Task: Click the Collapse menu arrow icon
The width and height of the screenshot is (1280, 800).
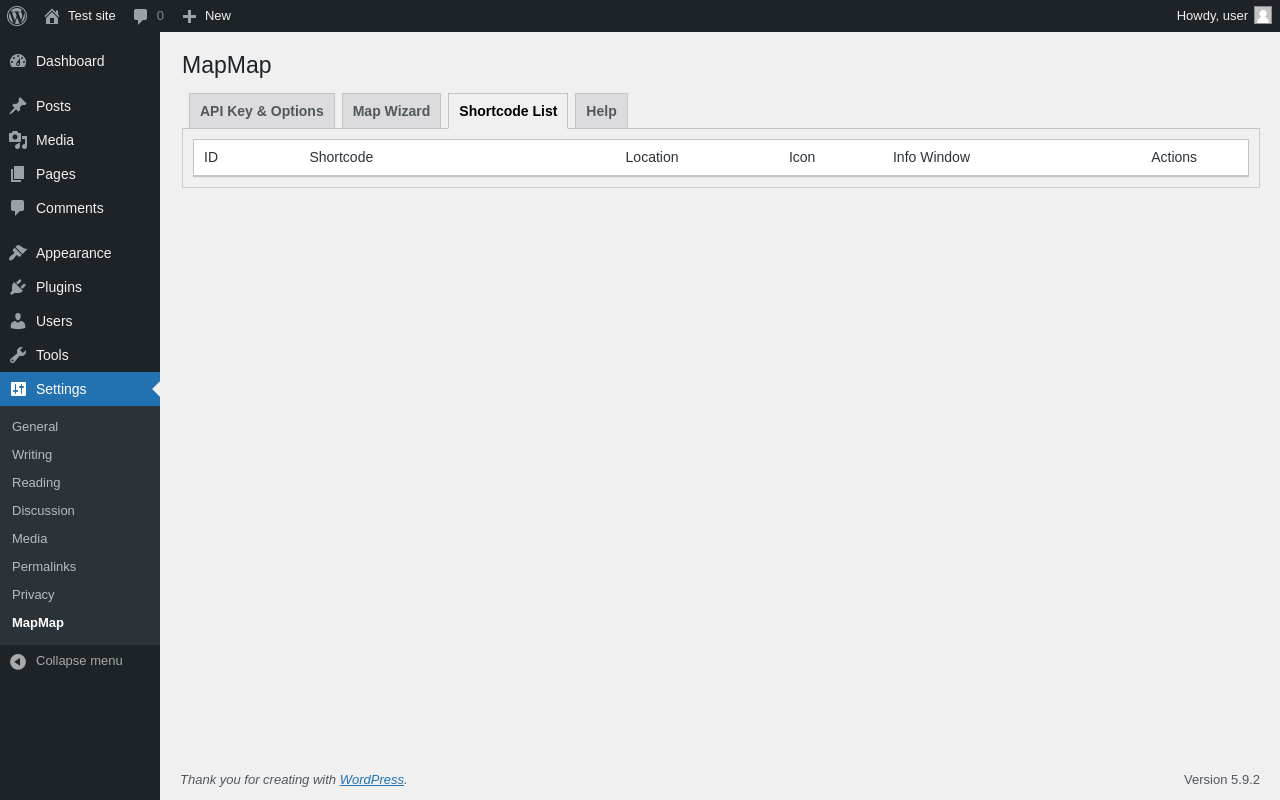Action: tap(18, 661)
